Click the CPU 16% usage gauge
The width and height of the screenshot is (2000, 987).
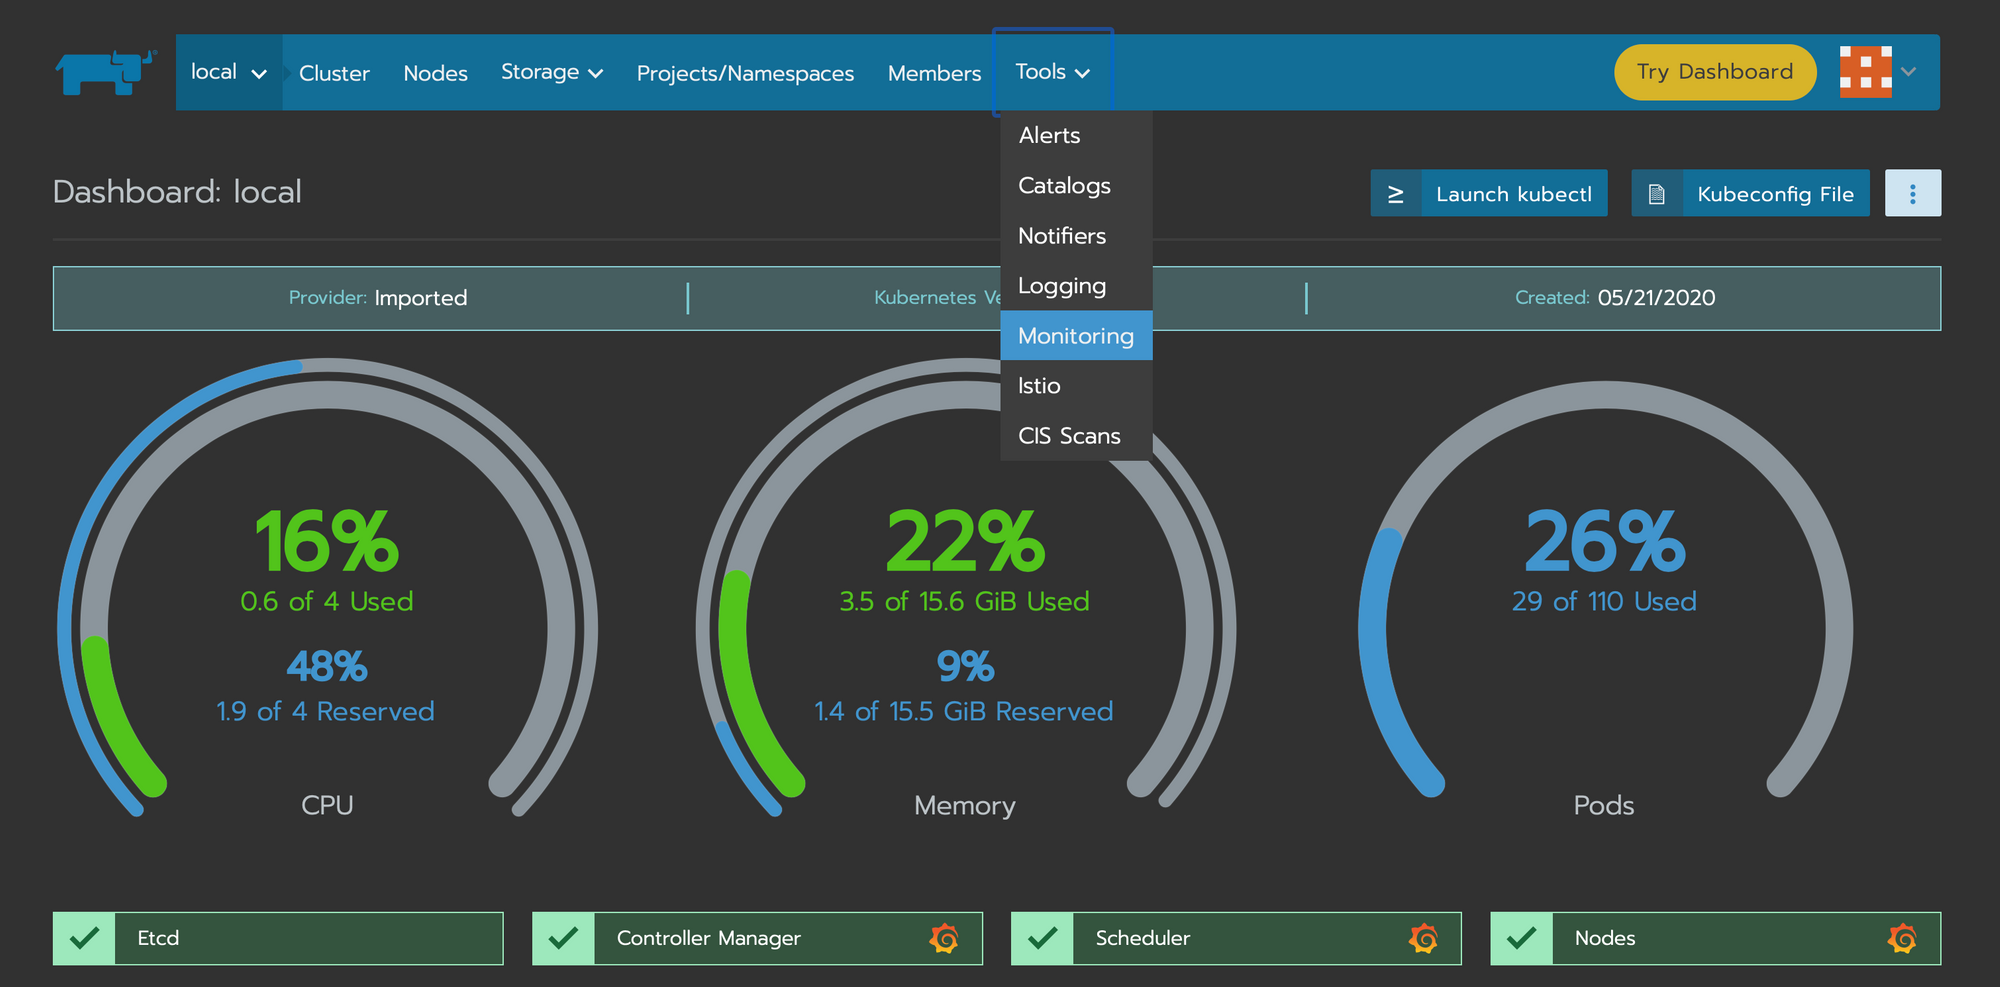click(327, 590)
